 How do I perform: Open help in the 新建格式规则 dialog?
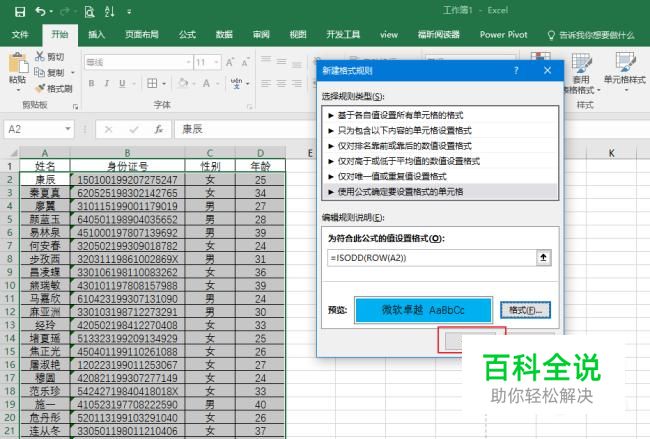point(516,70)
